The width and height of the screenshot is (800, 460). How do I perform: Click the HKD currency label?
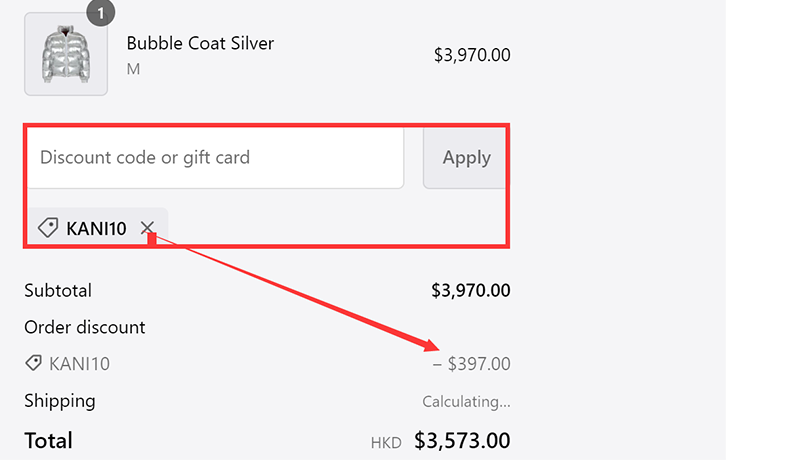(x=386, y=442)
